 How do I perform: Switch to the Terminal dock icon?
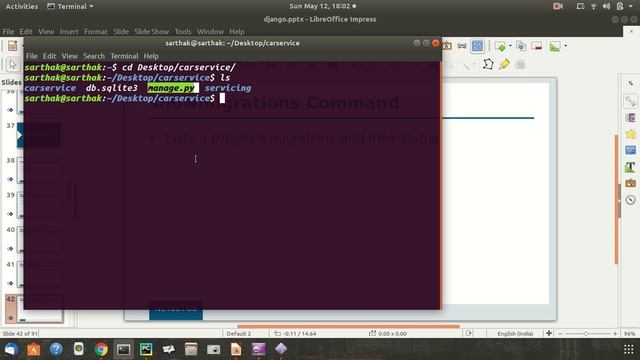pos(123,349)
